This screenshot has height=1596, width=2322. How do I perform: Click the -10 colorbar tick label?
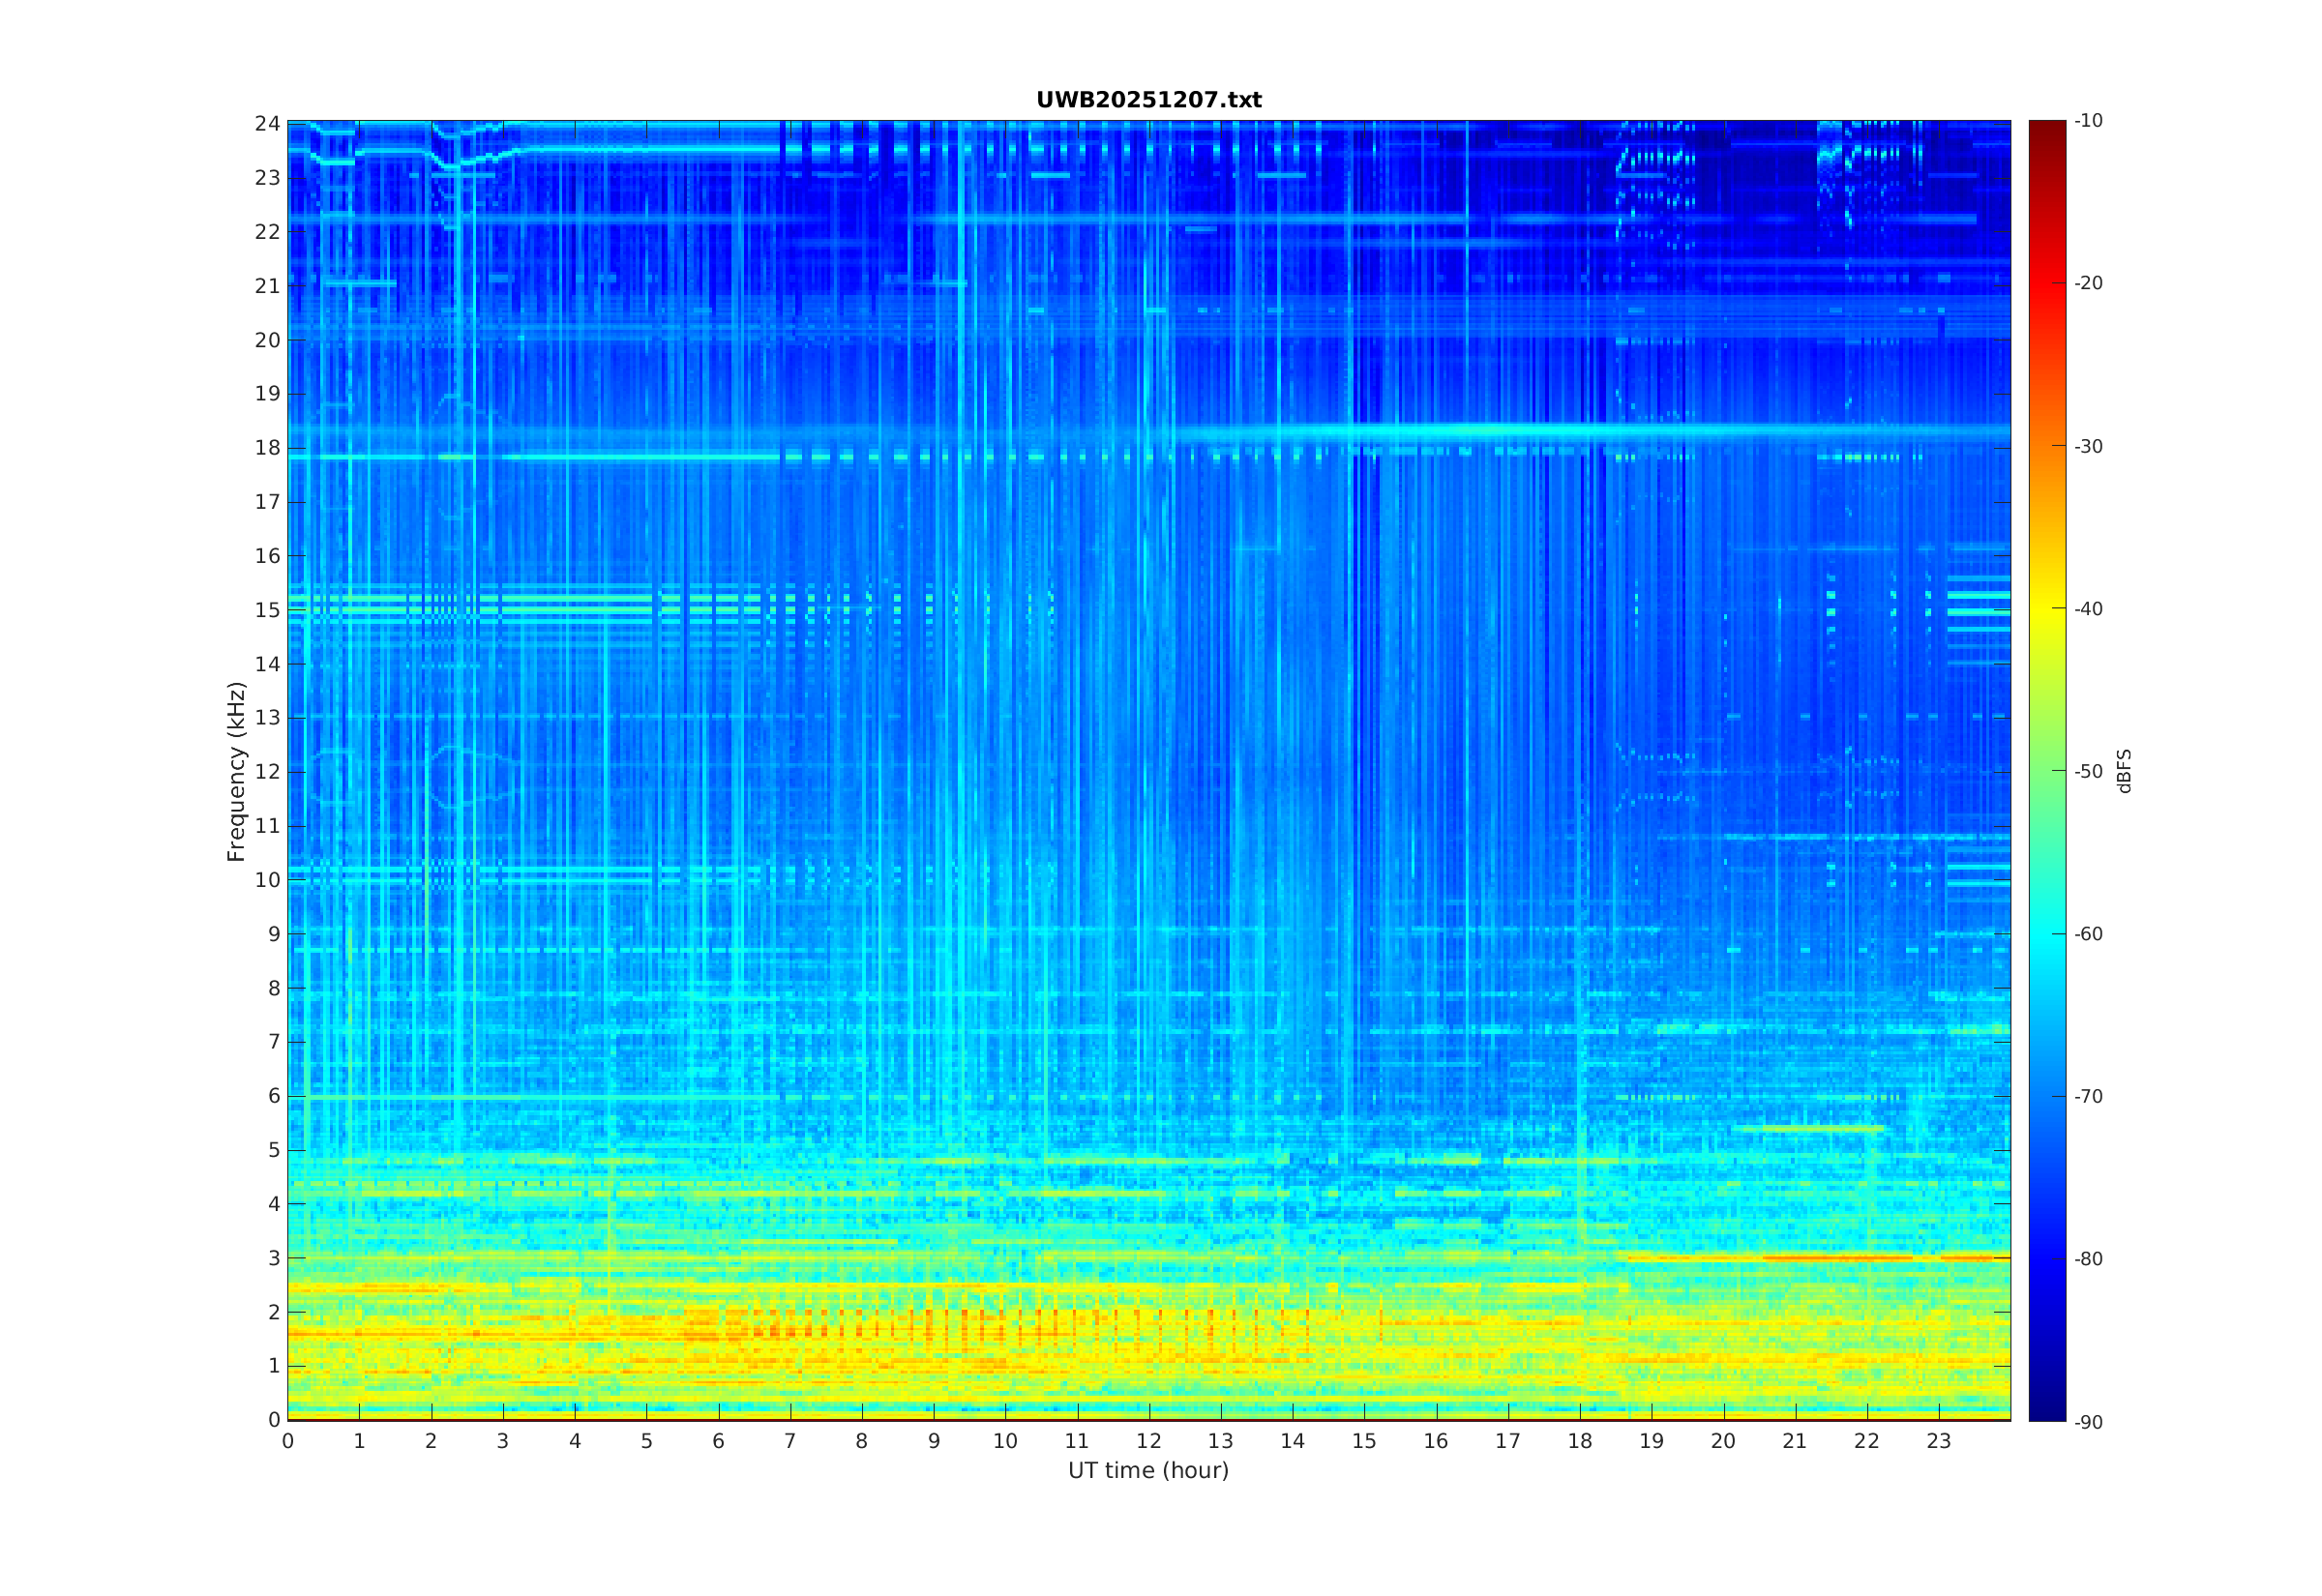pyautogui.click(x=2088, y=121)
